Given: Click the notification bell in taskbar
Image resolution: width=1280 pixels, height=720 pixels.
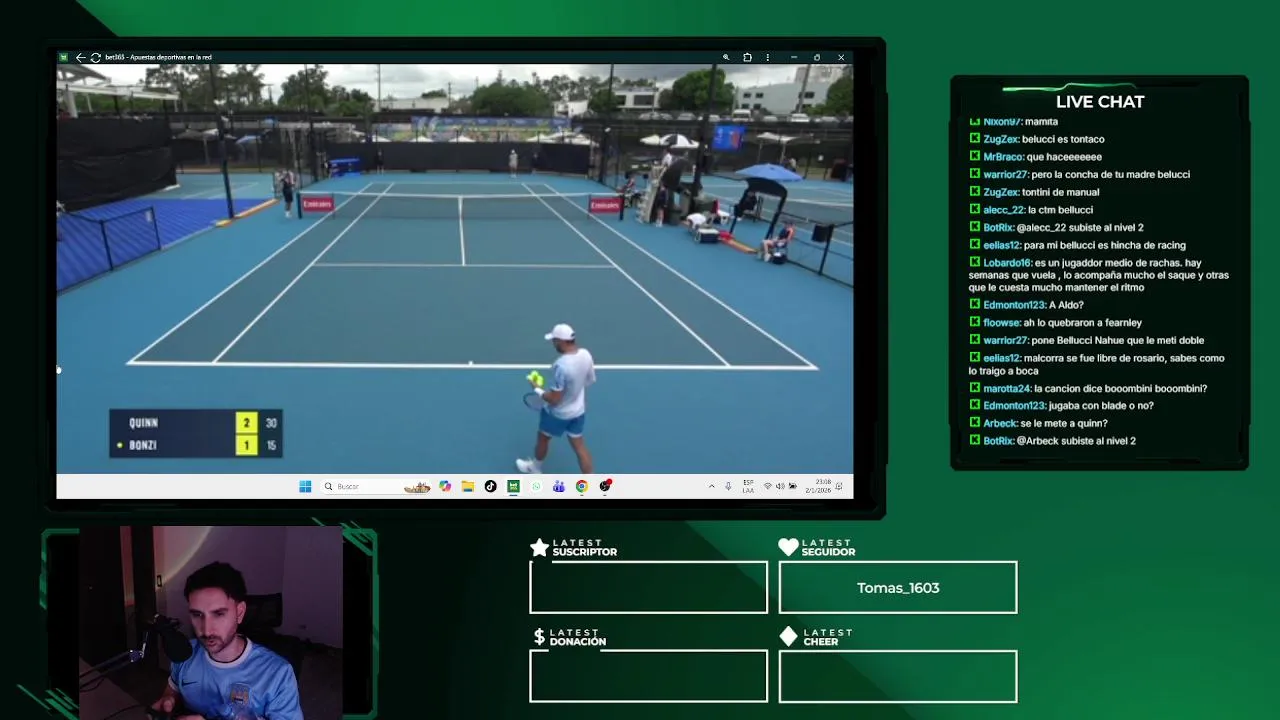Looking at the screenshot, I should [839, 486].
